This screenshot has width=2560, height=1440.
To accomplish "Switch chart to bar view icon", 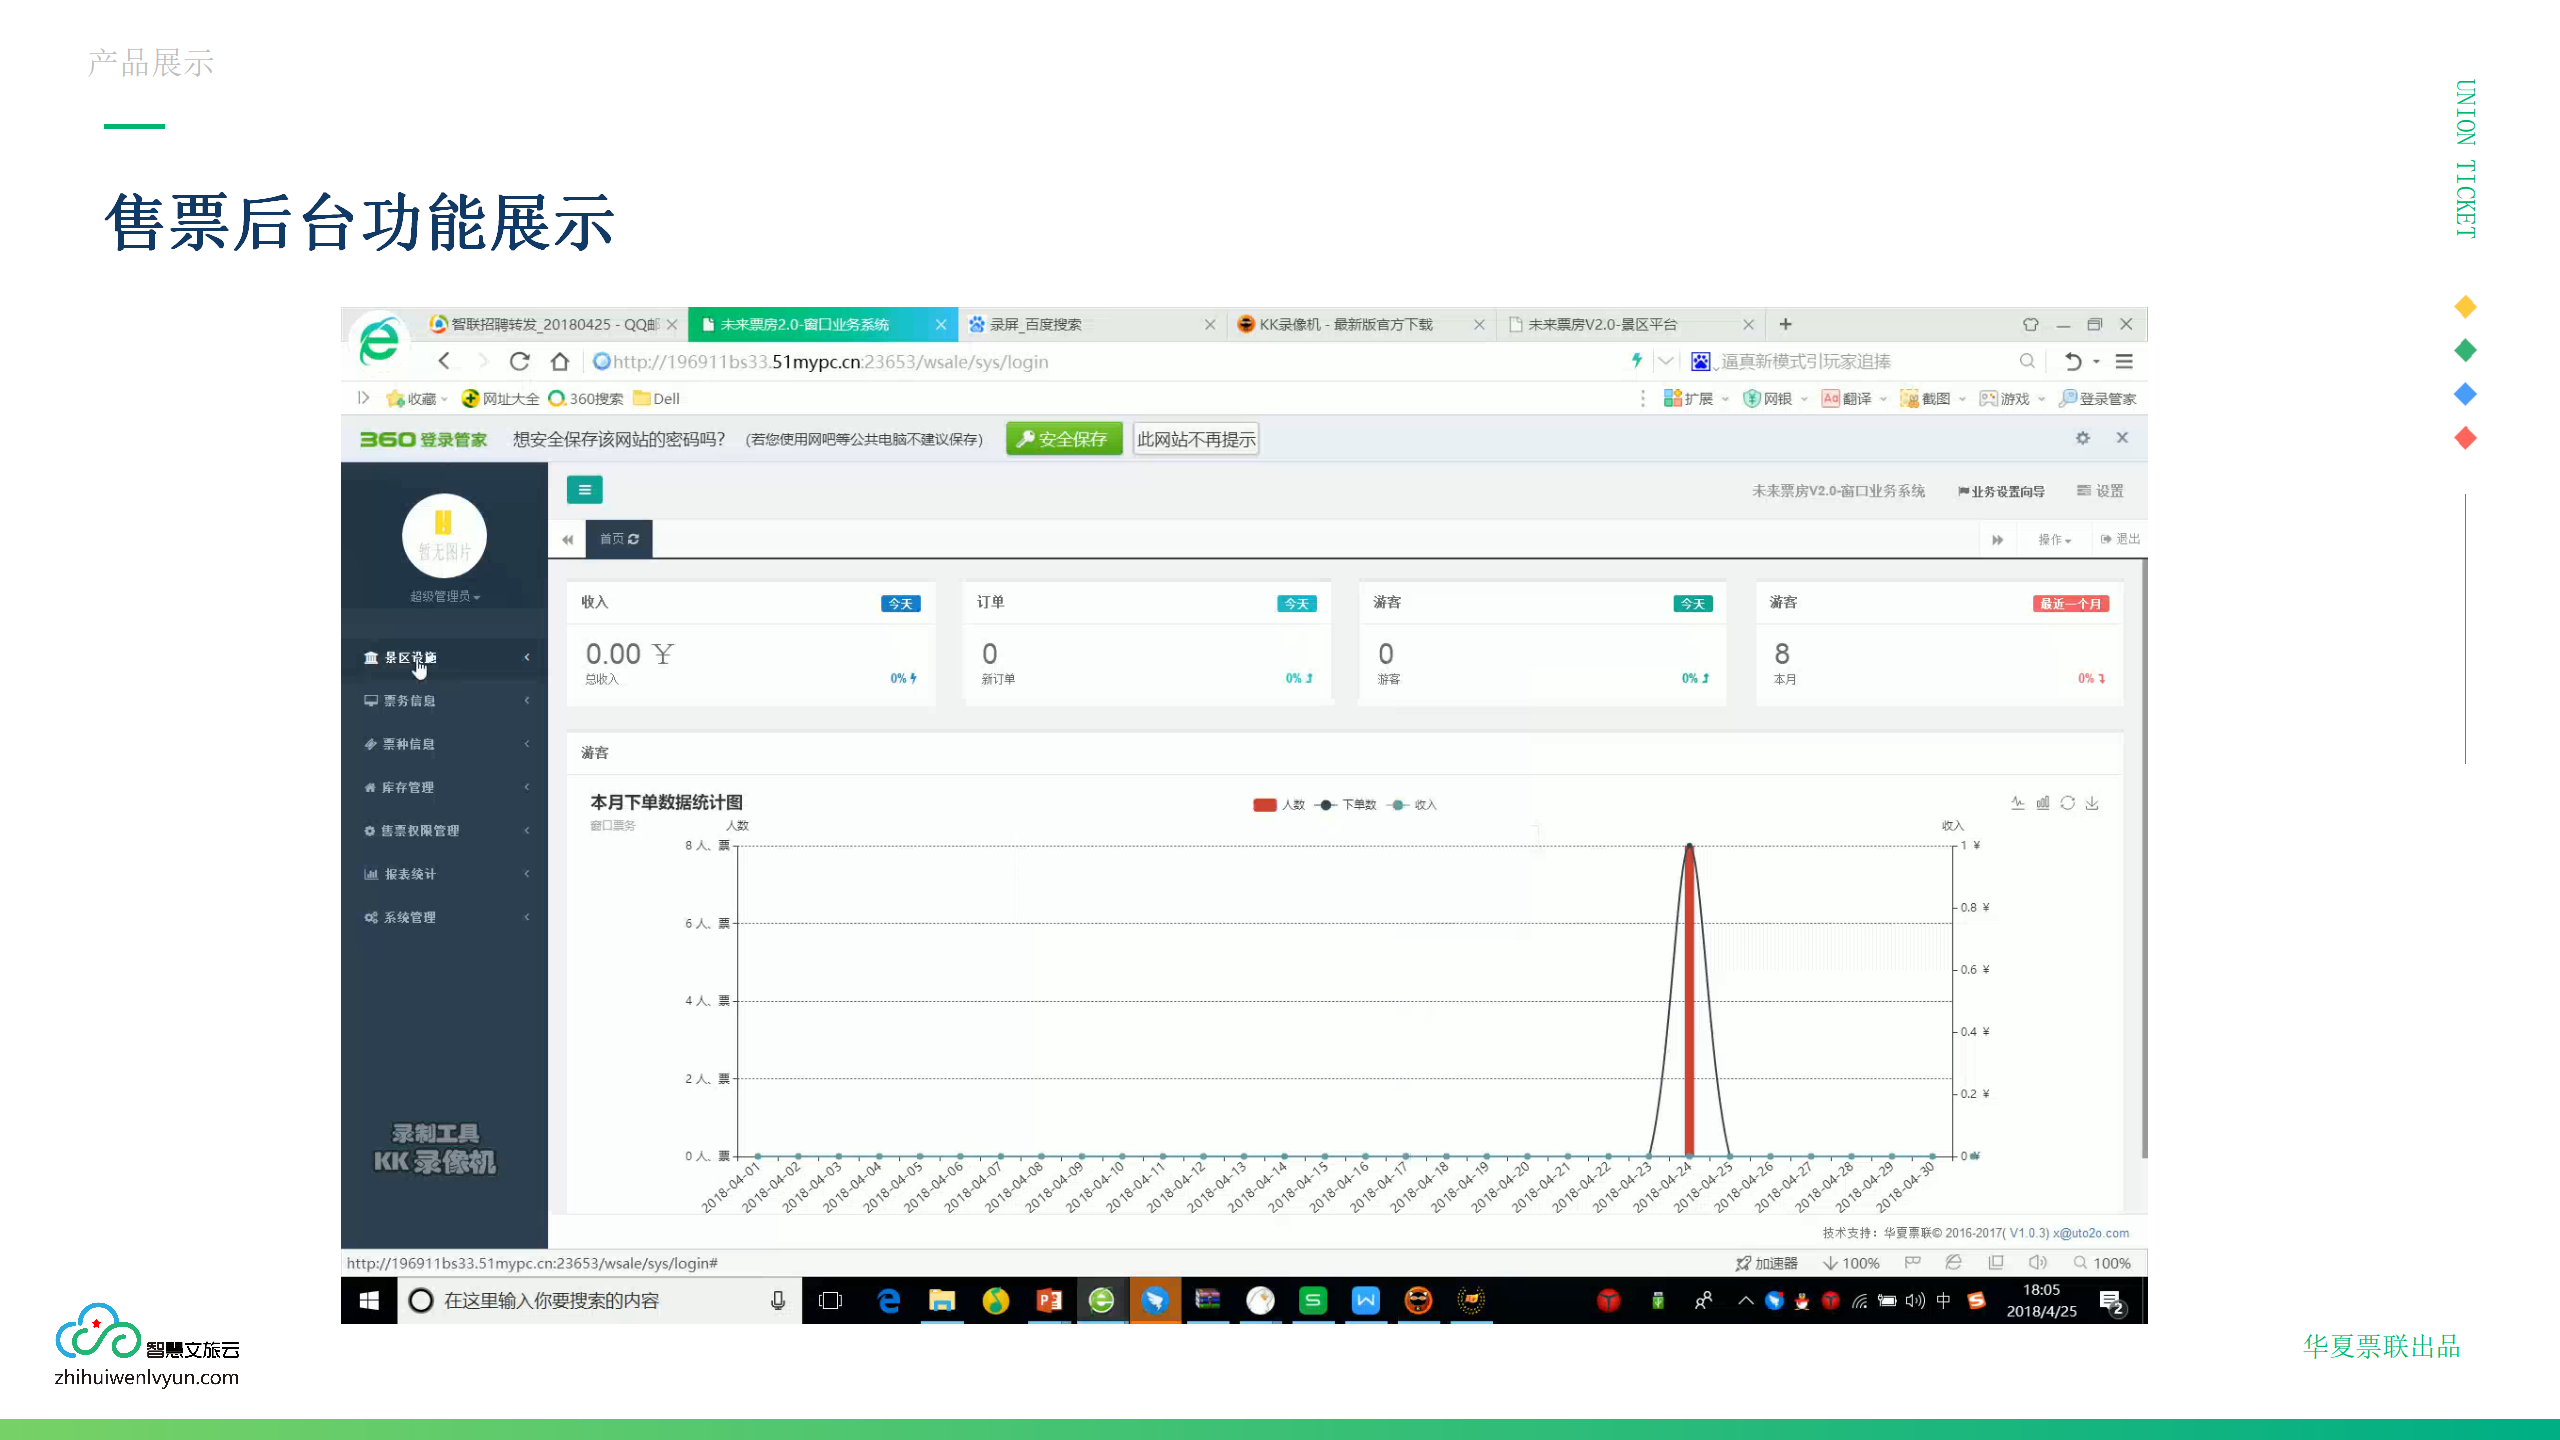I will [2043, 803].
